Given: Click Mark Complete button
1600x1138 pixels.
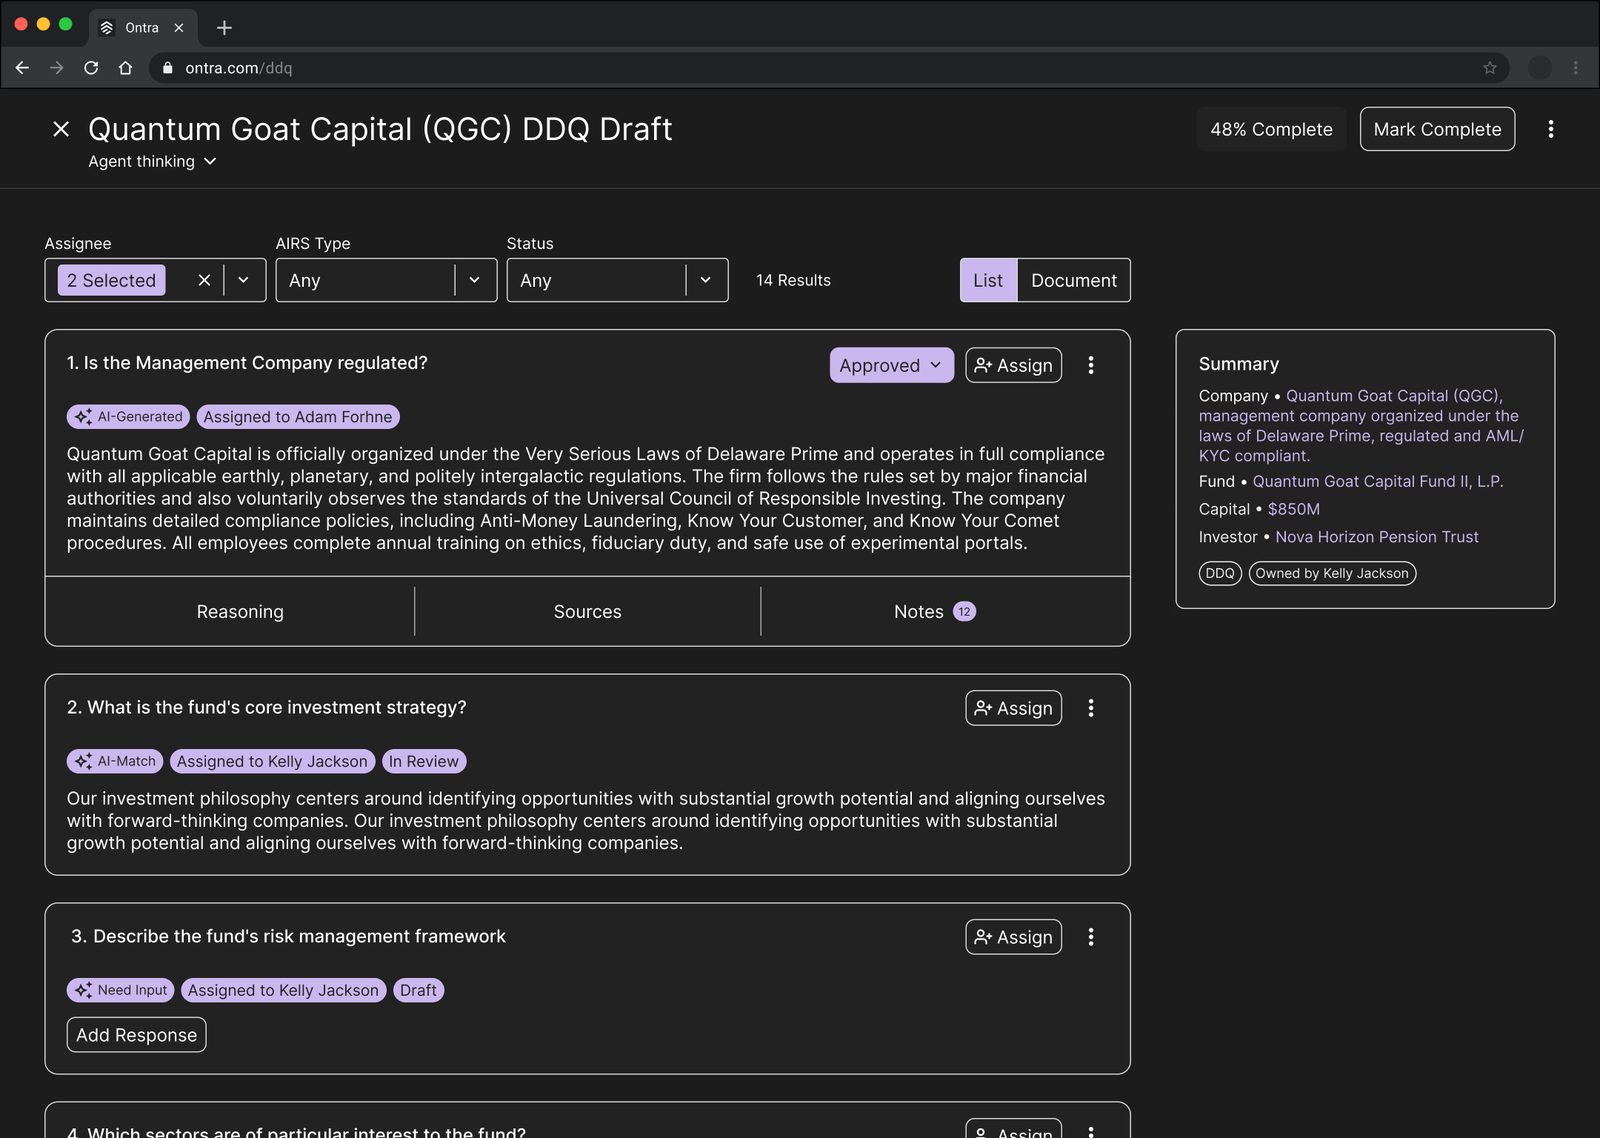Looking at the screenshot, I should (x=1437, y=129).
